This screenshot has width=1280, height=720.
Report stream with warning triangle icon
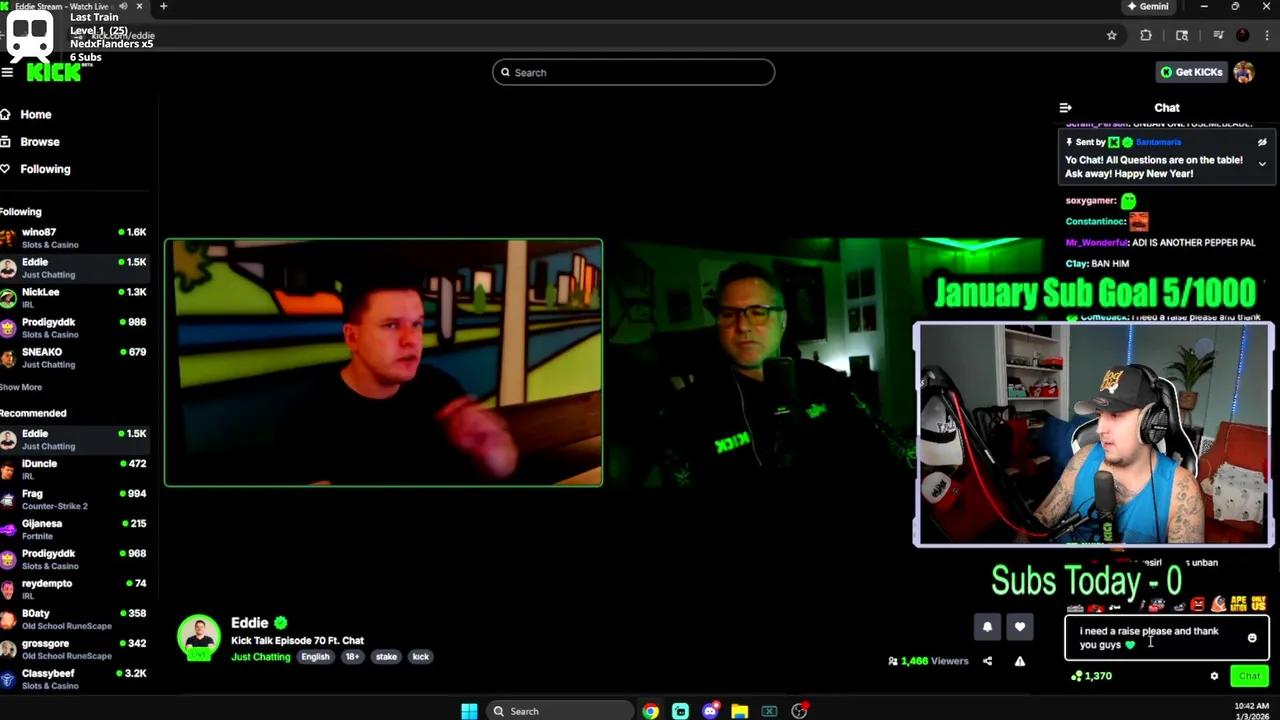[1019, 661]
